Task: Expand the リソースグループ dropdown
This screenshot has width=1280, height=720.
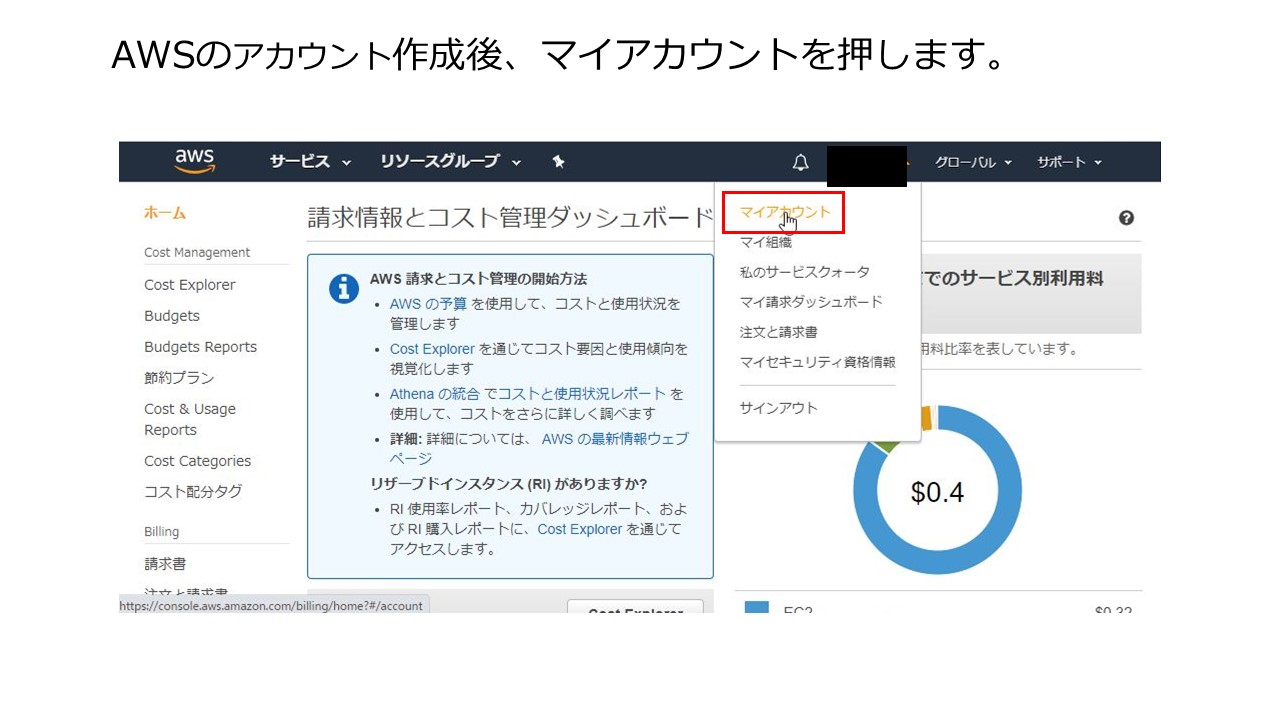Action: pyautogui.click(x=451, y=162)
